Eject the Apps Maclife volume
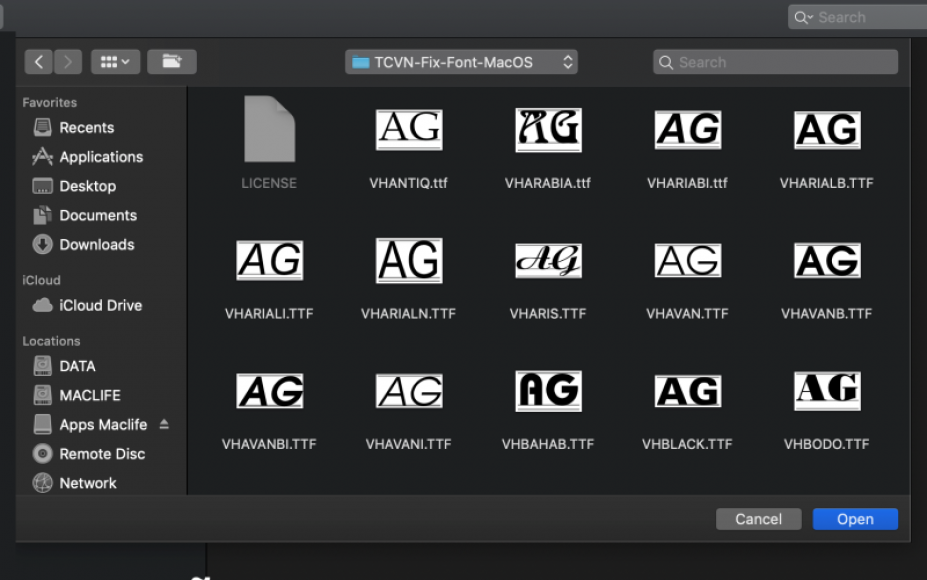Image resolution: width=927 pixels, height=580 pixels. pyautogui.click(x=164, y=424)
